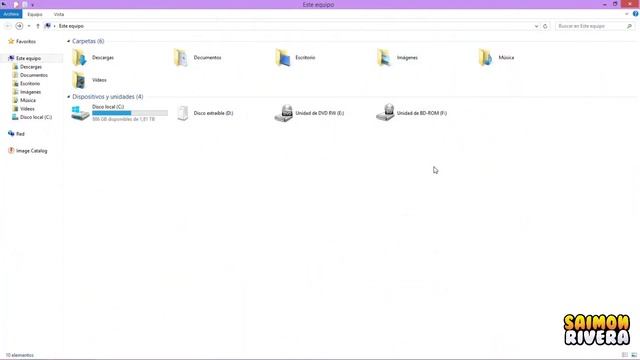
Task: Select Este equipo in navigation pane
Action: click(28, 58)
